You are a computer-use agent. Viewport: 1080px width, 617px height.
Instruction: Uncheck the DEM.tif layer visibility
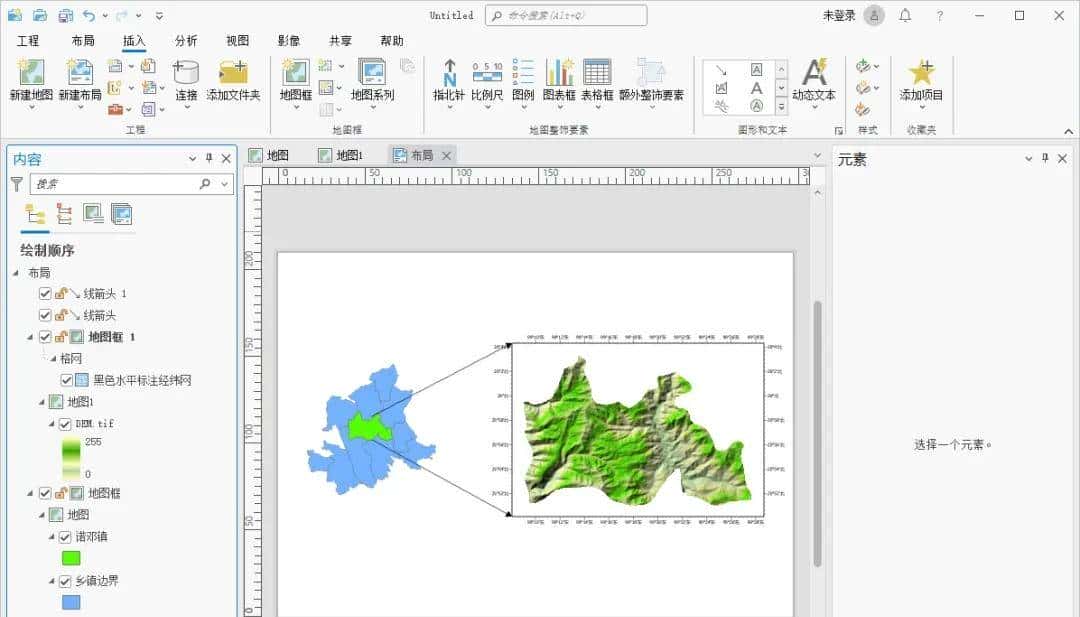(x=64, y=423)
